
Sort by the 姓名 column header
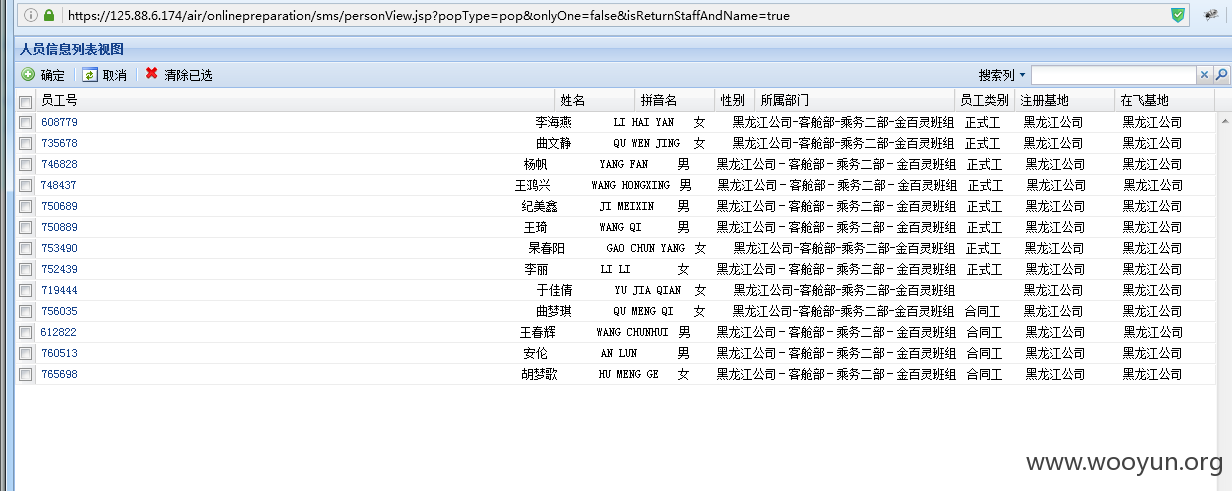tap(595, 100)
